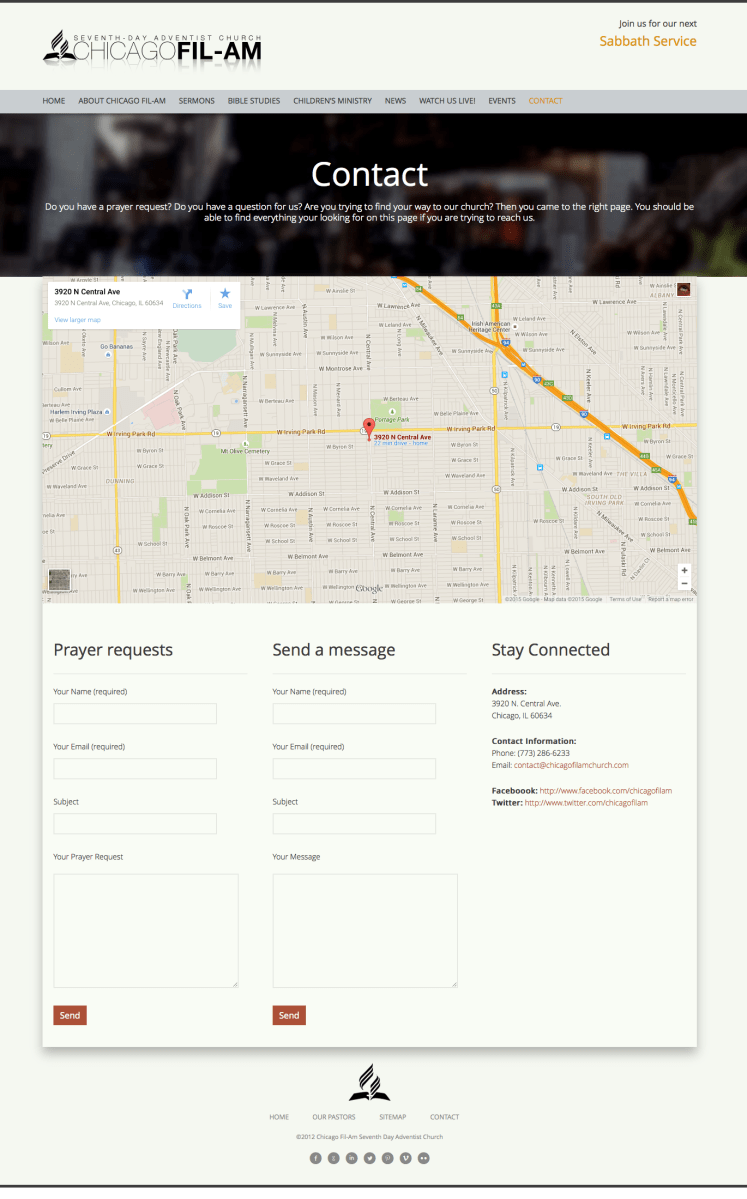Go to Children's Ministry page
The height and width of the screenshot is (1199, 747).
coord(332,101)
